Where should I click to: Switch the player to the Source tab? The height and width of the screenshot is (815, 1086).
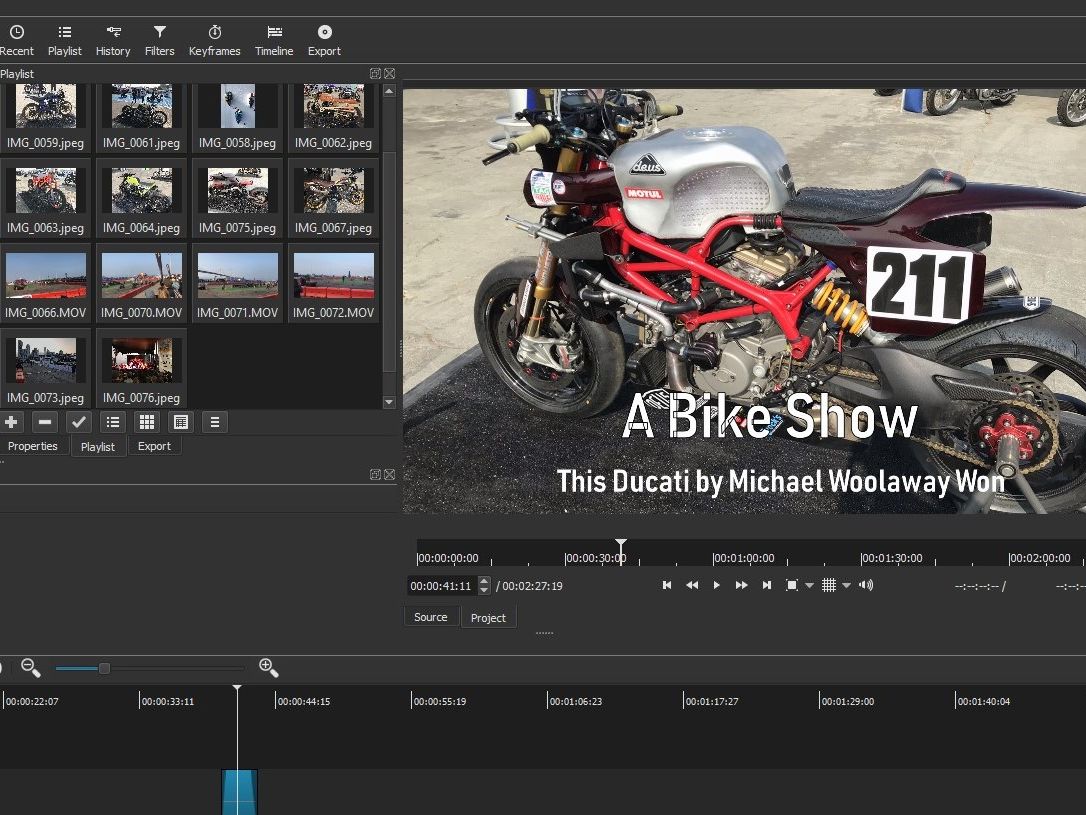430,617
